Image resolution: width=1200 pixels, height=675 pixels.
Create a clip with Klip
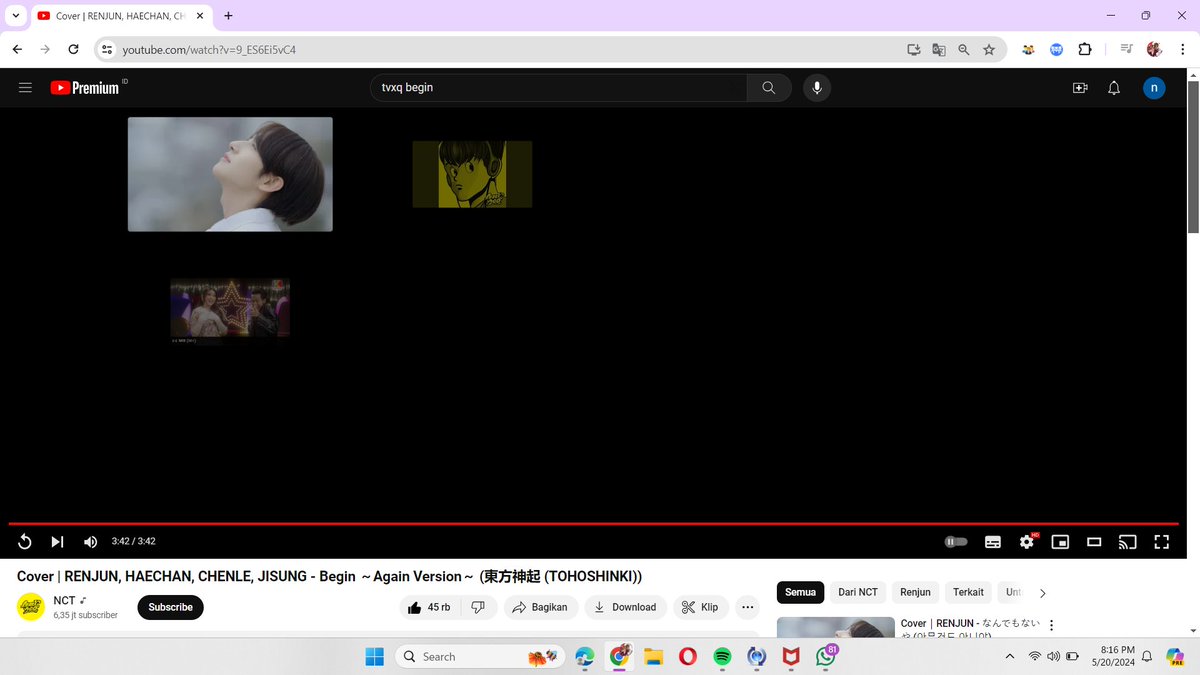tap(701, 607)
